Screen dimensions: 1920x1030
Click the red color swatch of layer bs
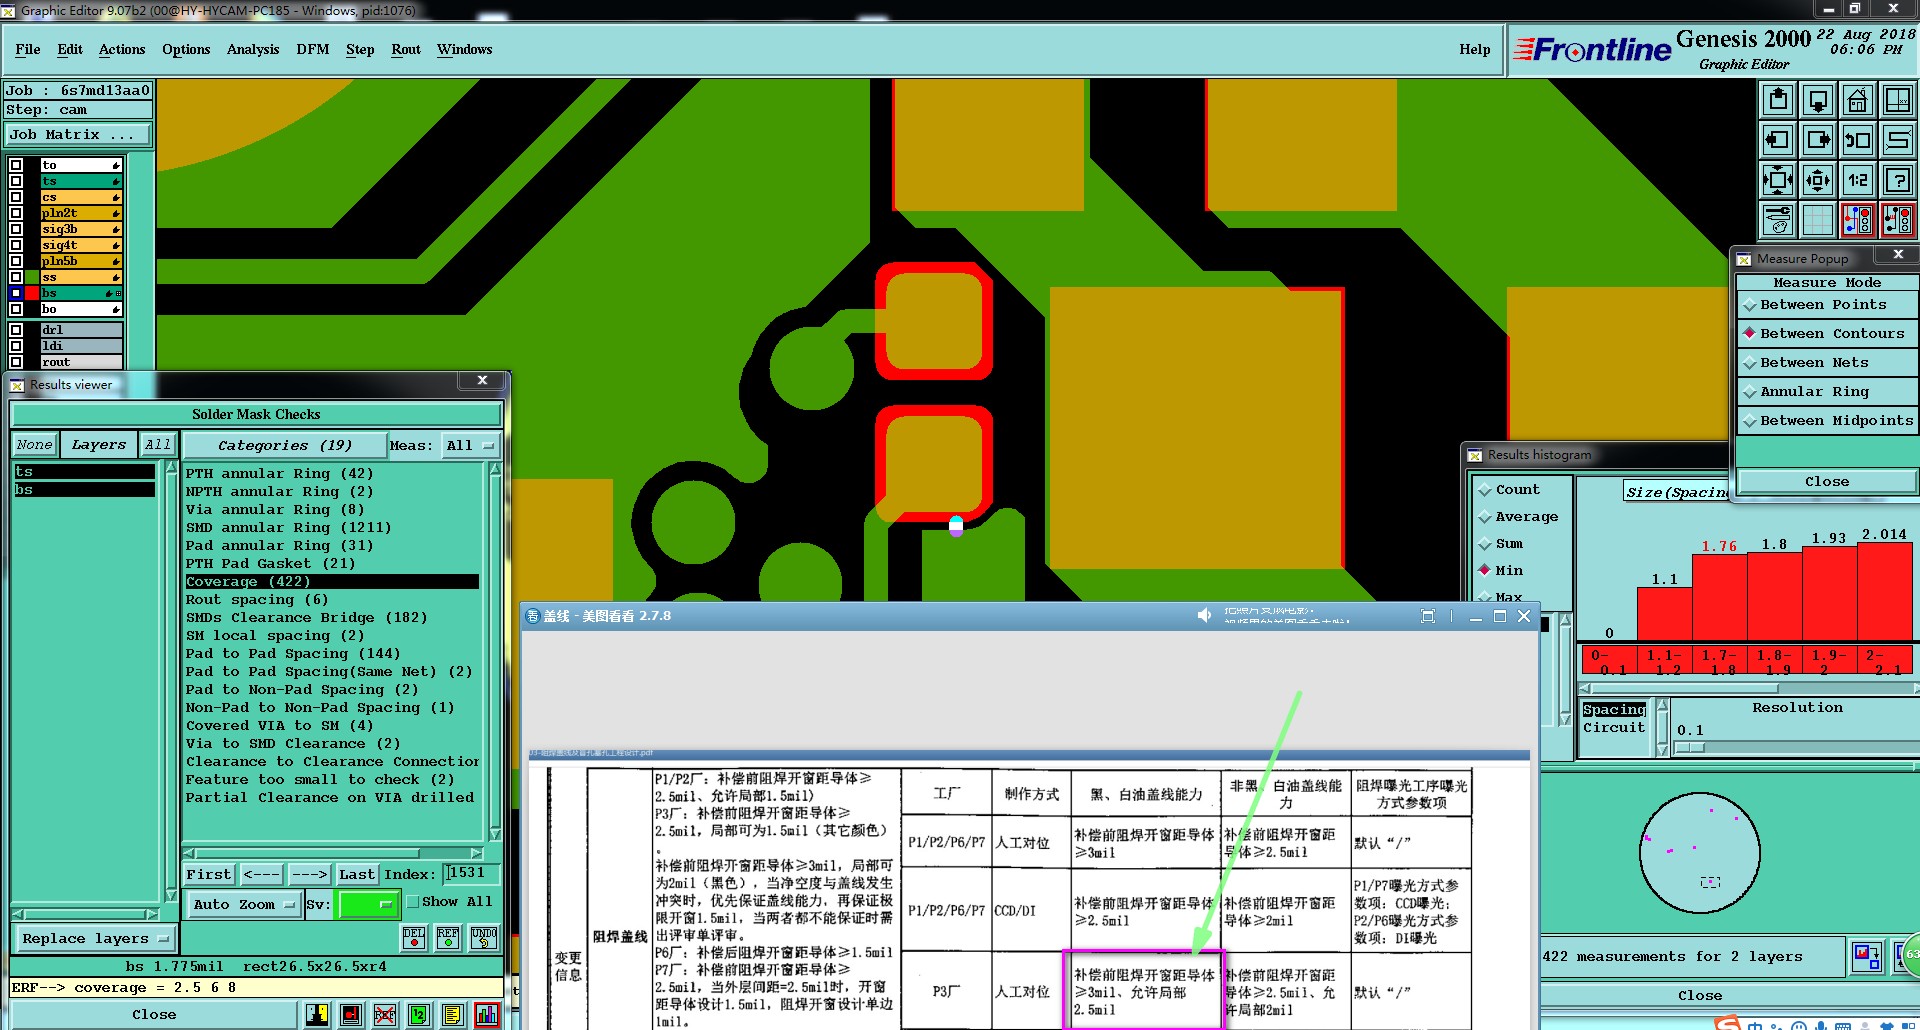click(32, 293)
